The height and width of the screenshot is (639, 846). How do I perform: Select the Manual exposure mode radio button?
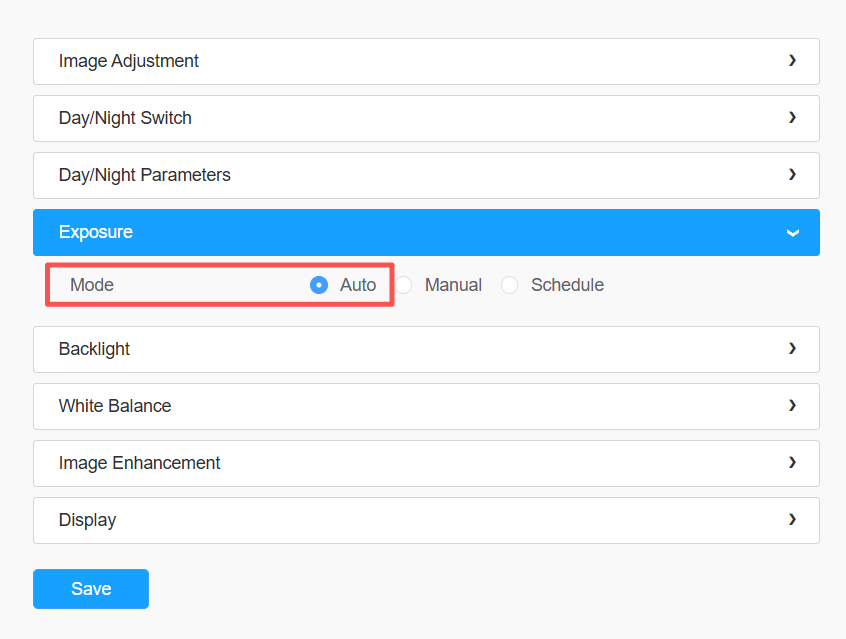[404, 284]
